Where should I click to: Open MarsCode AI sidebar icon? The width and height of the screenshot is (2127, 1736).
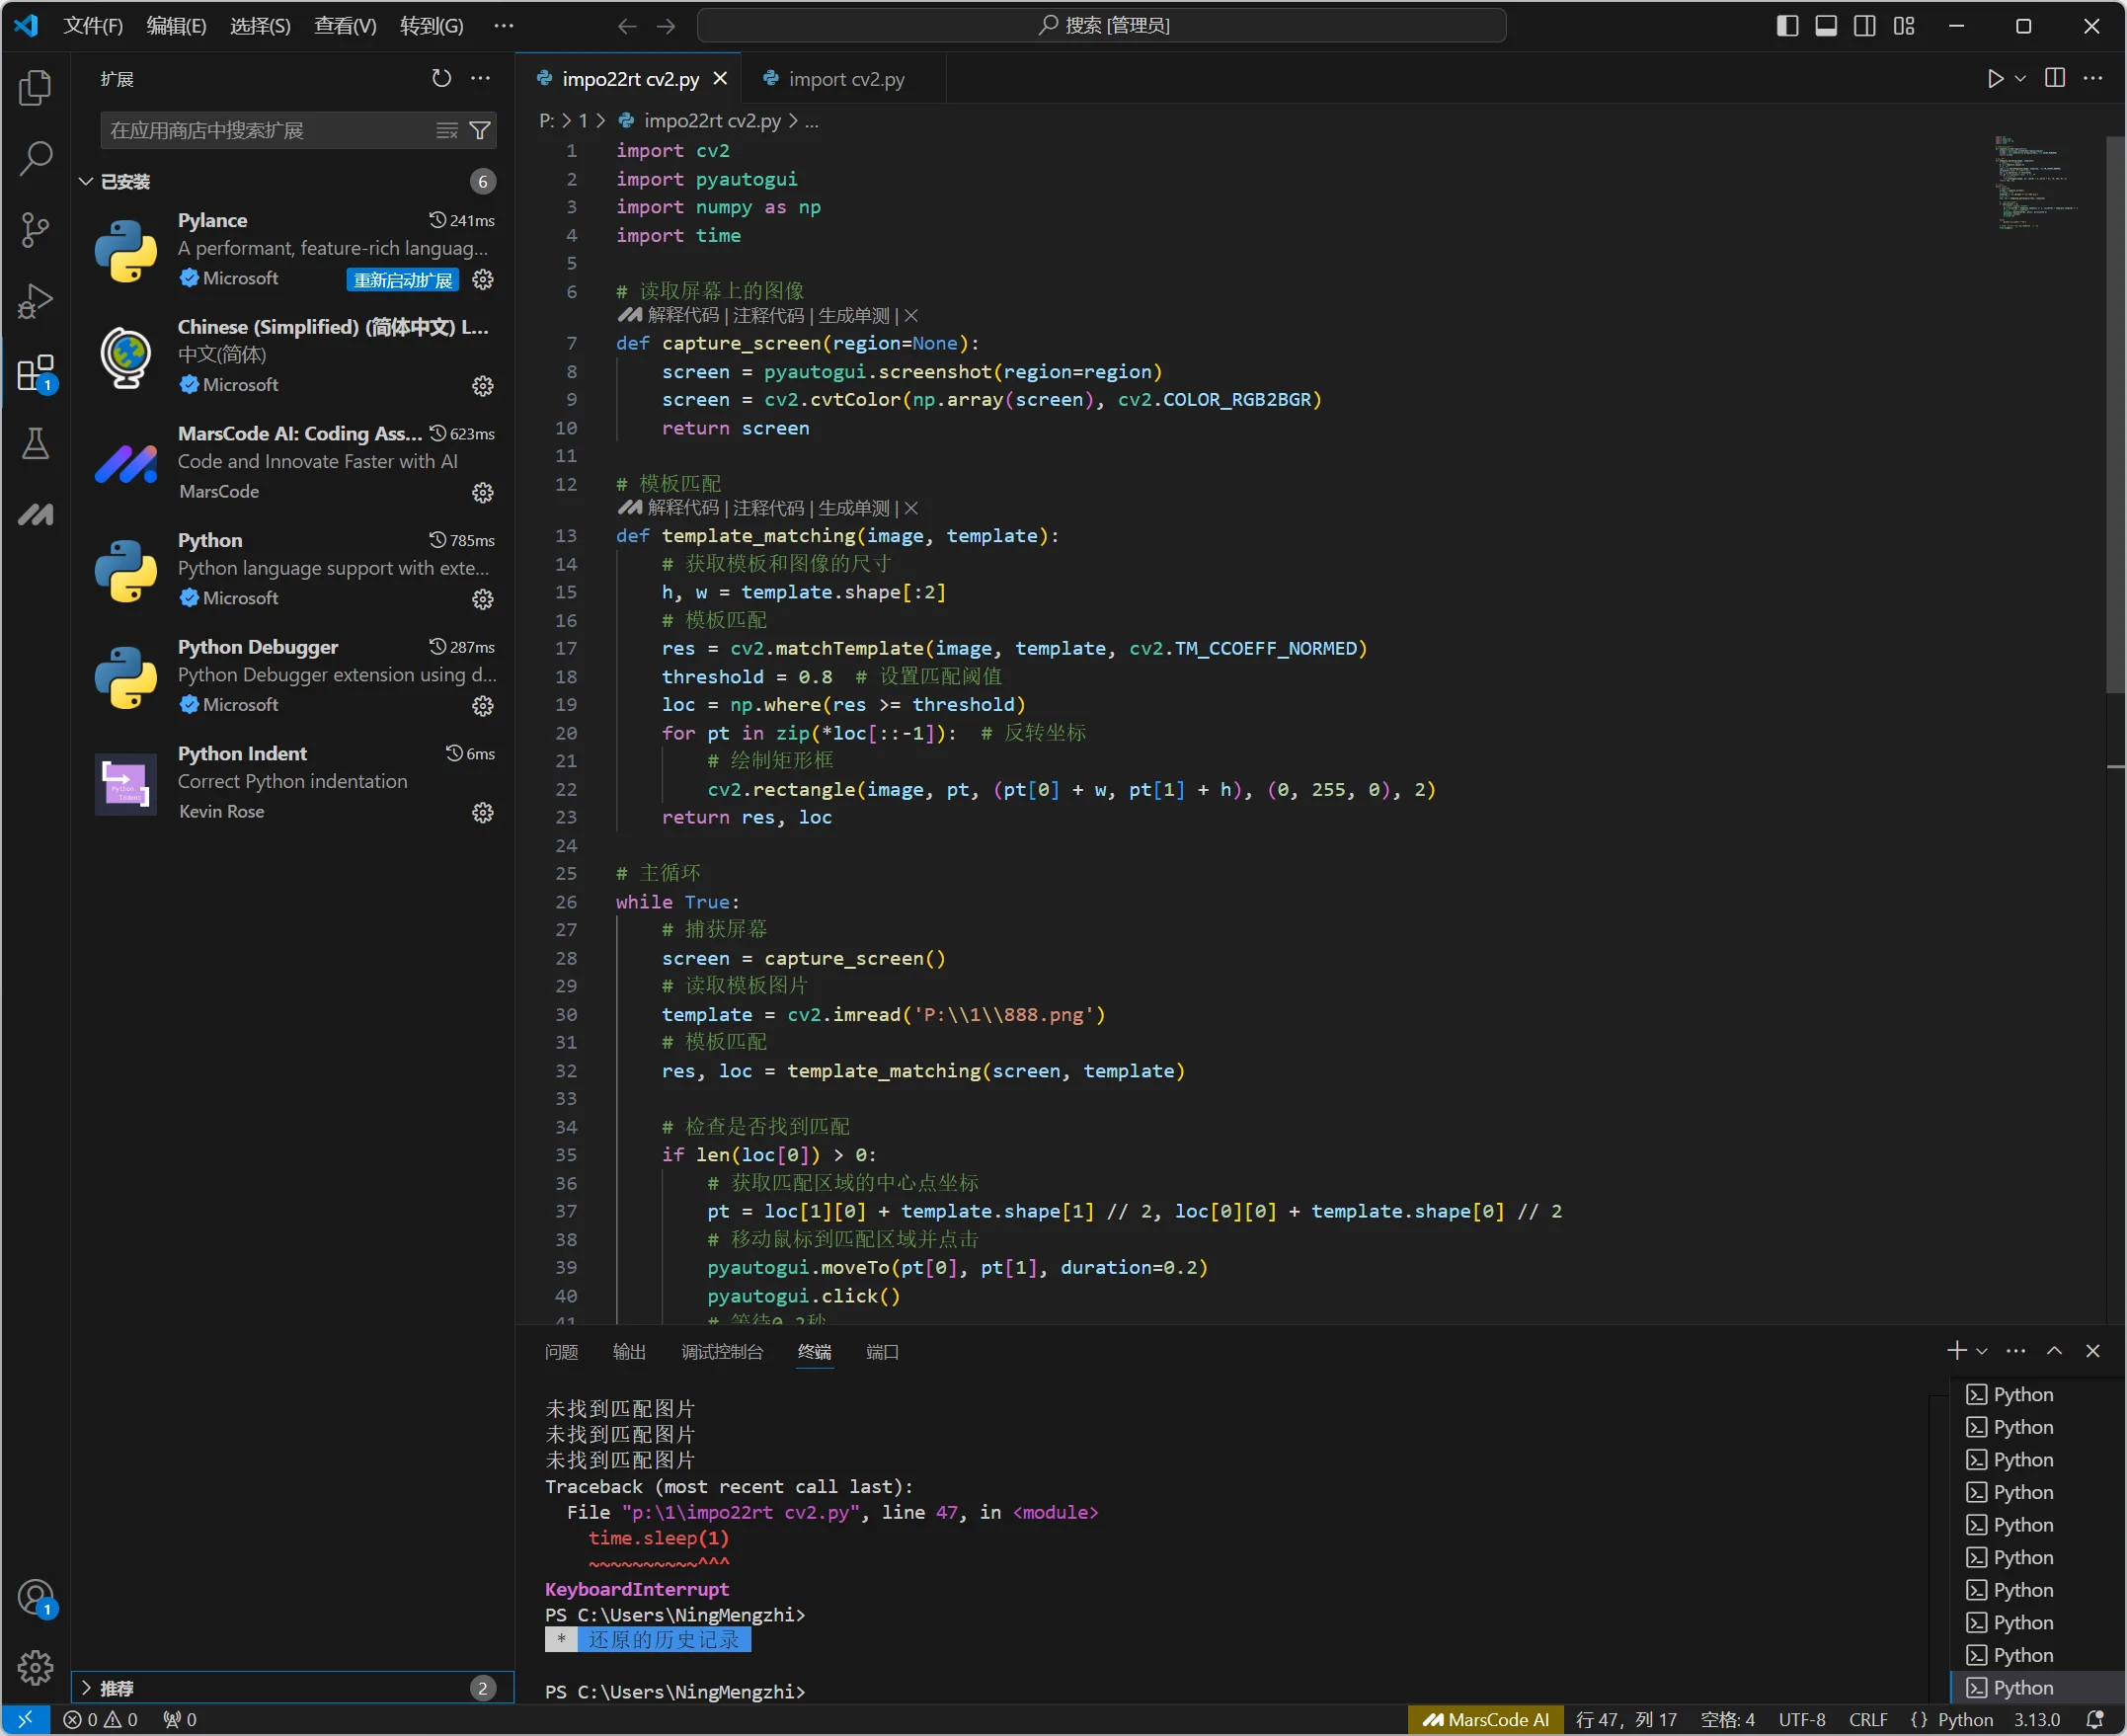36,515
